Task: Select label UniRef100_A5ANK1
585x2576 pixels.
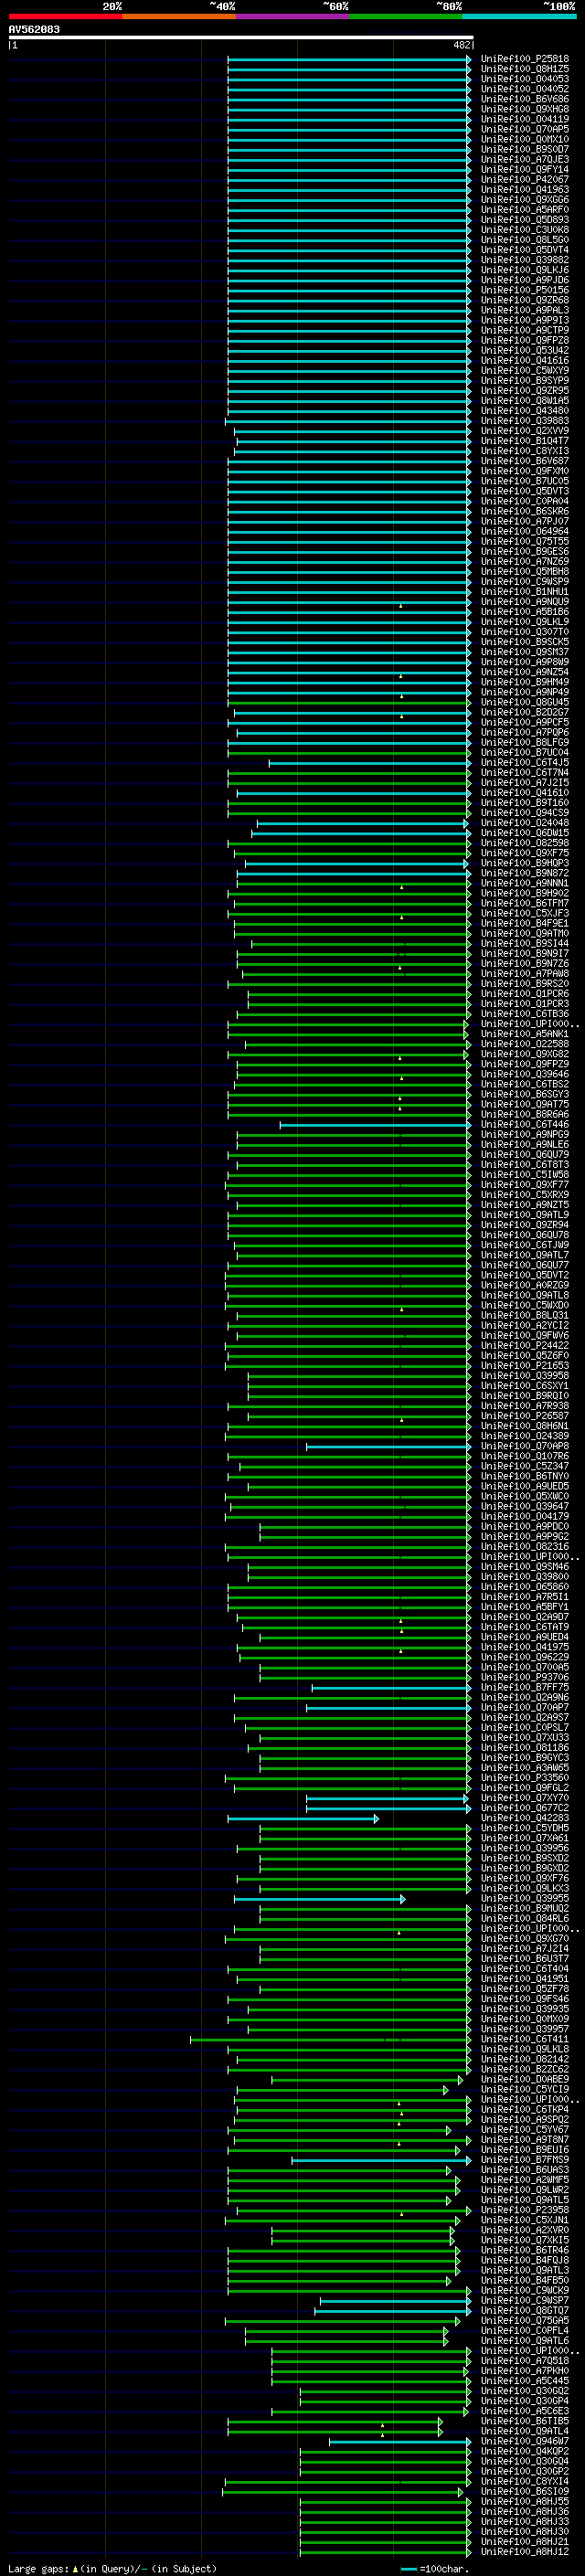Action: 524,1034
